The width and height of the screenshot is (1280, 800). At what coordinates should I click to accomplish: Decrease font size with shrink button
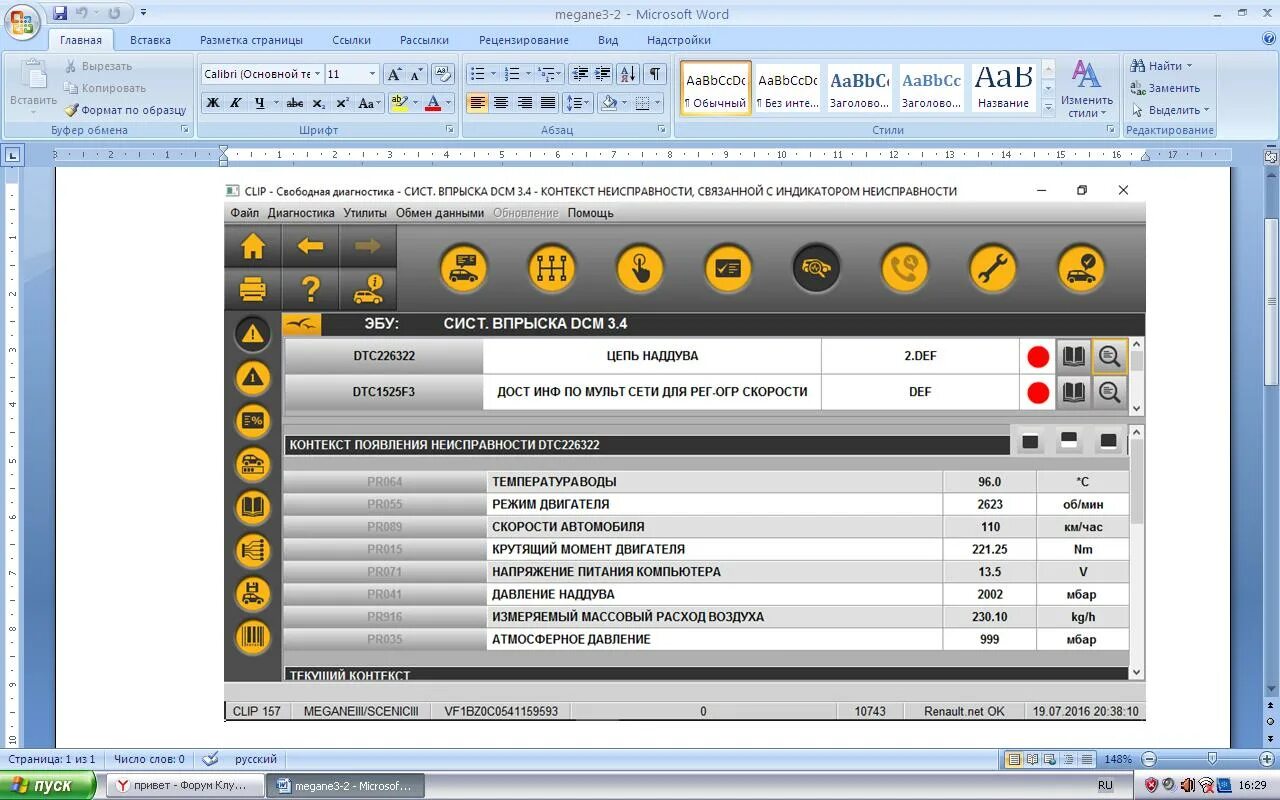coord(417,74)
